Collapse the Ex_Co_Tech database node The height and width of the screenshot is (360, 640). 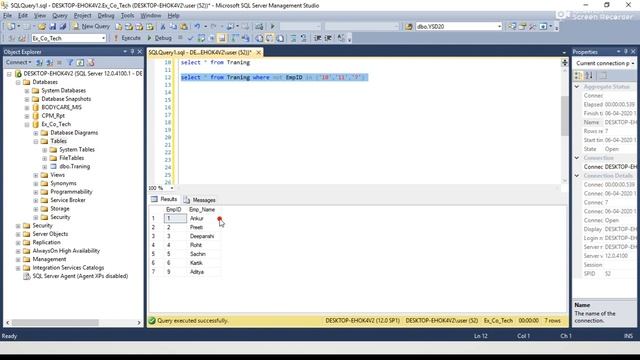[x=27, y=124]
